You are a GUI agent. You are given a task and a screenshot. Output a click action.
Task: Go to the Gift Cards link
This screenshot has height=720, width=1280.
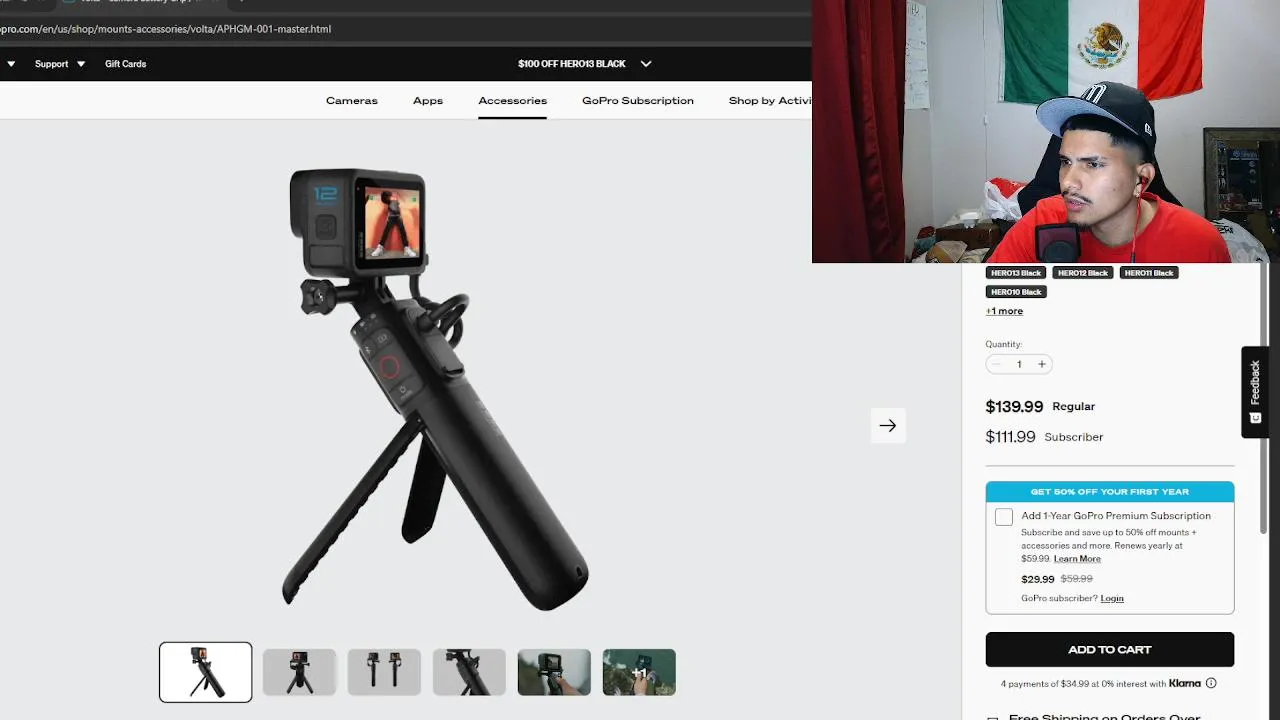click(126, 64)
